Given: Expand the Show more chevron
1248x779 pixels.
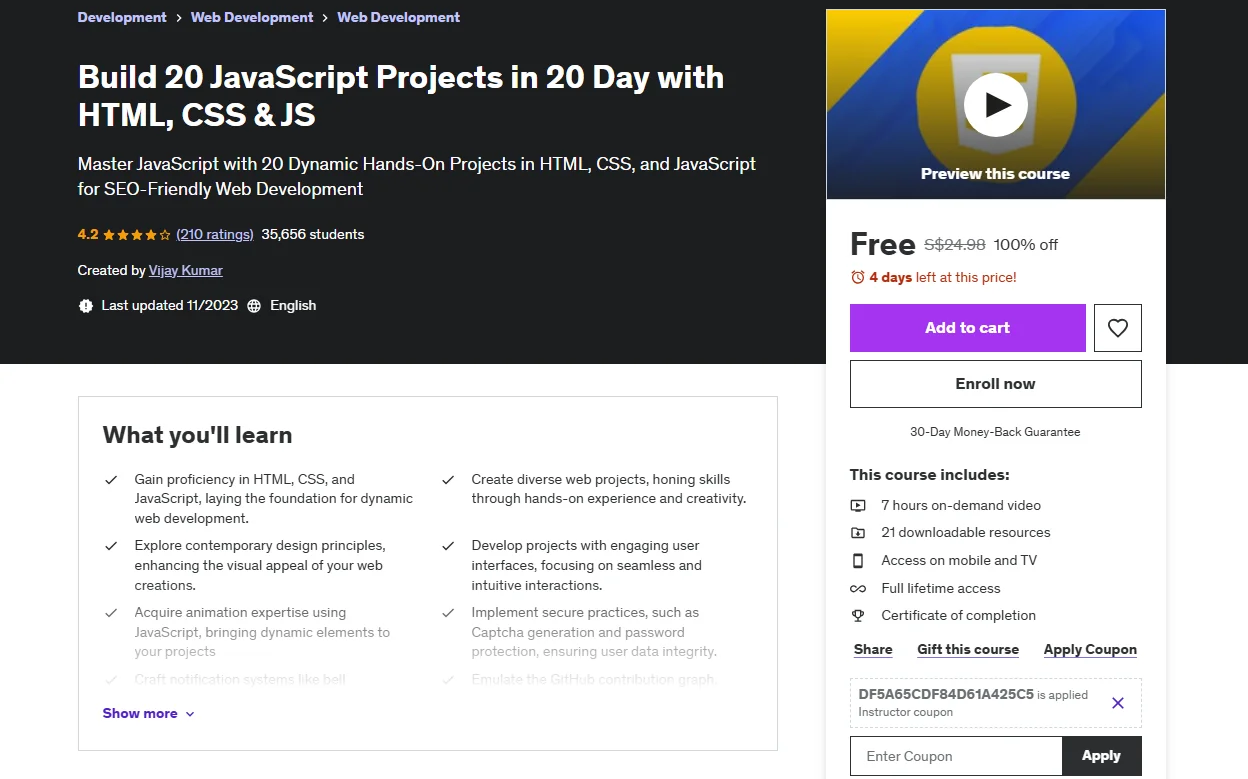Looking at the screenshot, I should [190, 714].
